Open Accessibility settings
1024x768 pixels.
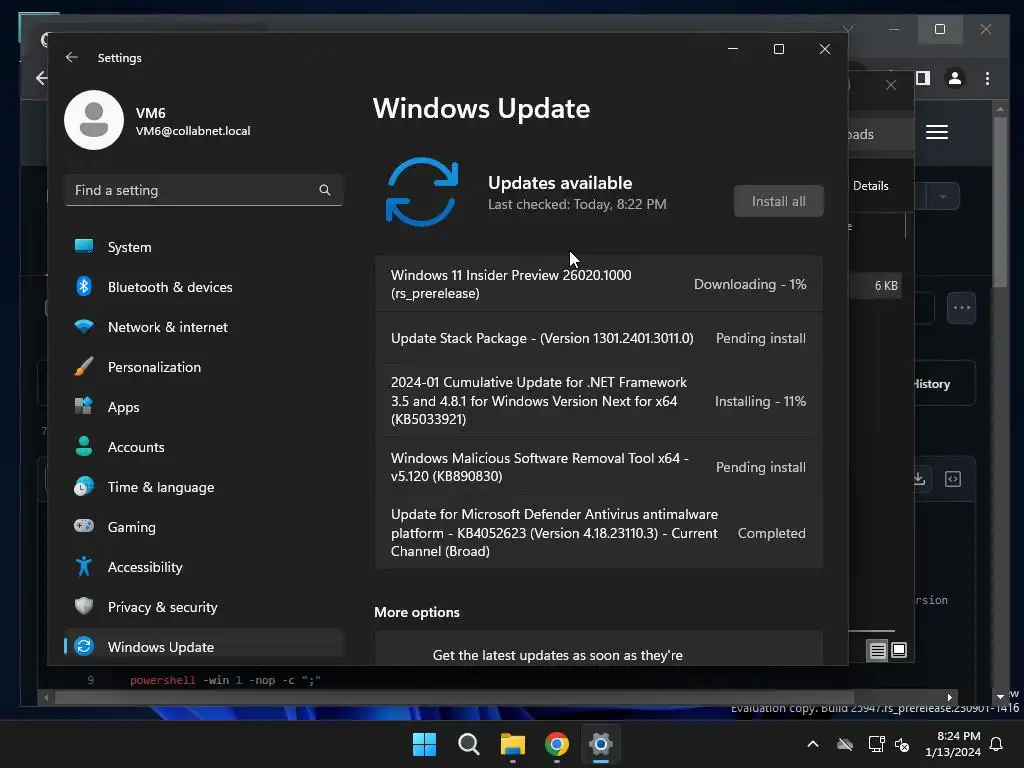(x=204, y=567)
